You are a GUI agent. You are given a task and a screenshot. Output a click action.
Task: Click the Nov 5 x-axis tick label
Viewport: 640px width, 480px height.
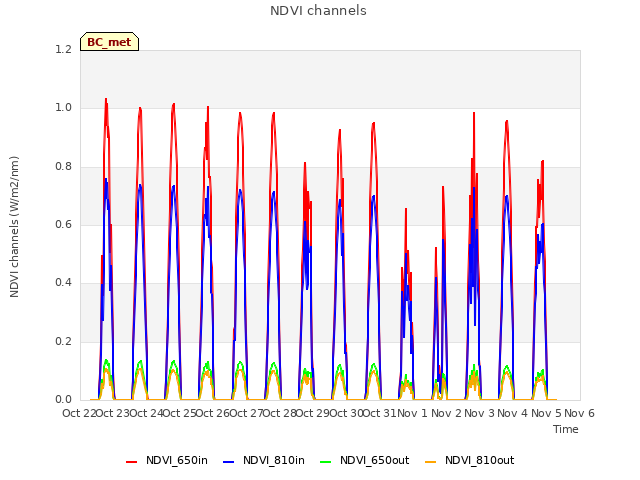point(547,413)
